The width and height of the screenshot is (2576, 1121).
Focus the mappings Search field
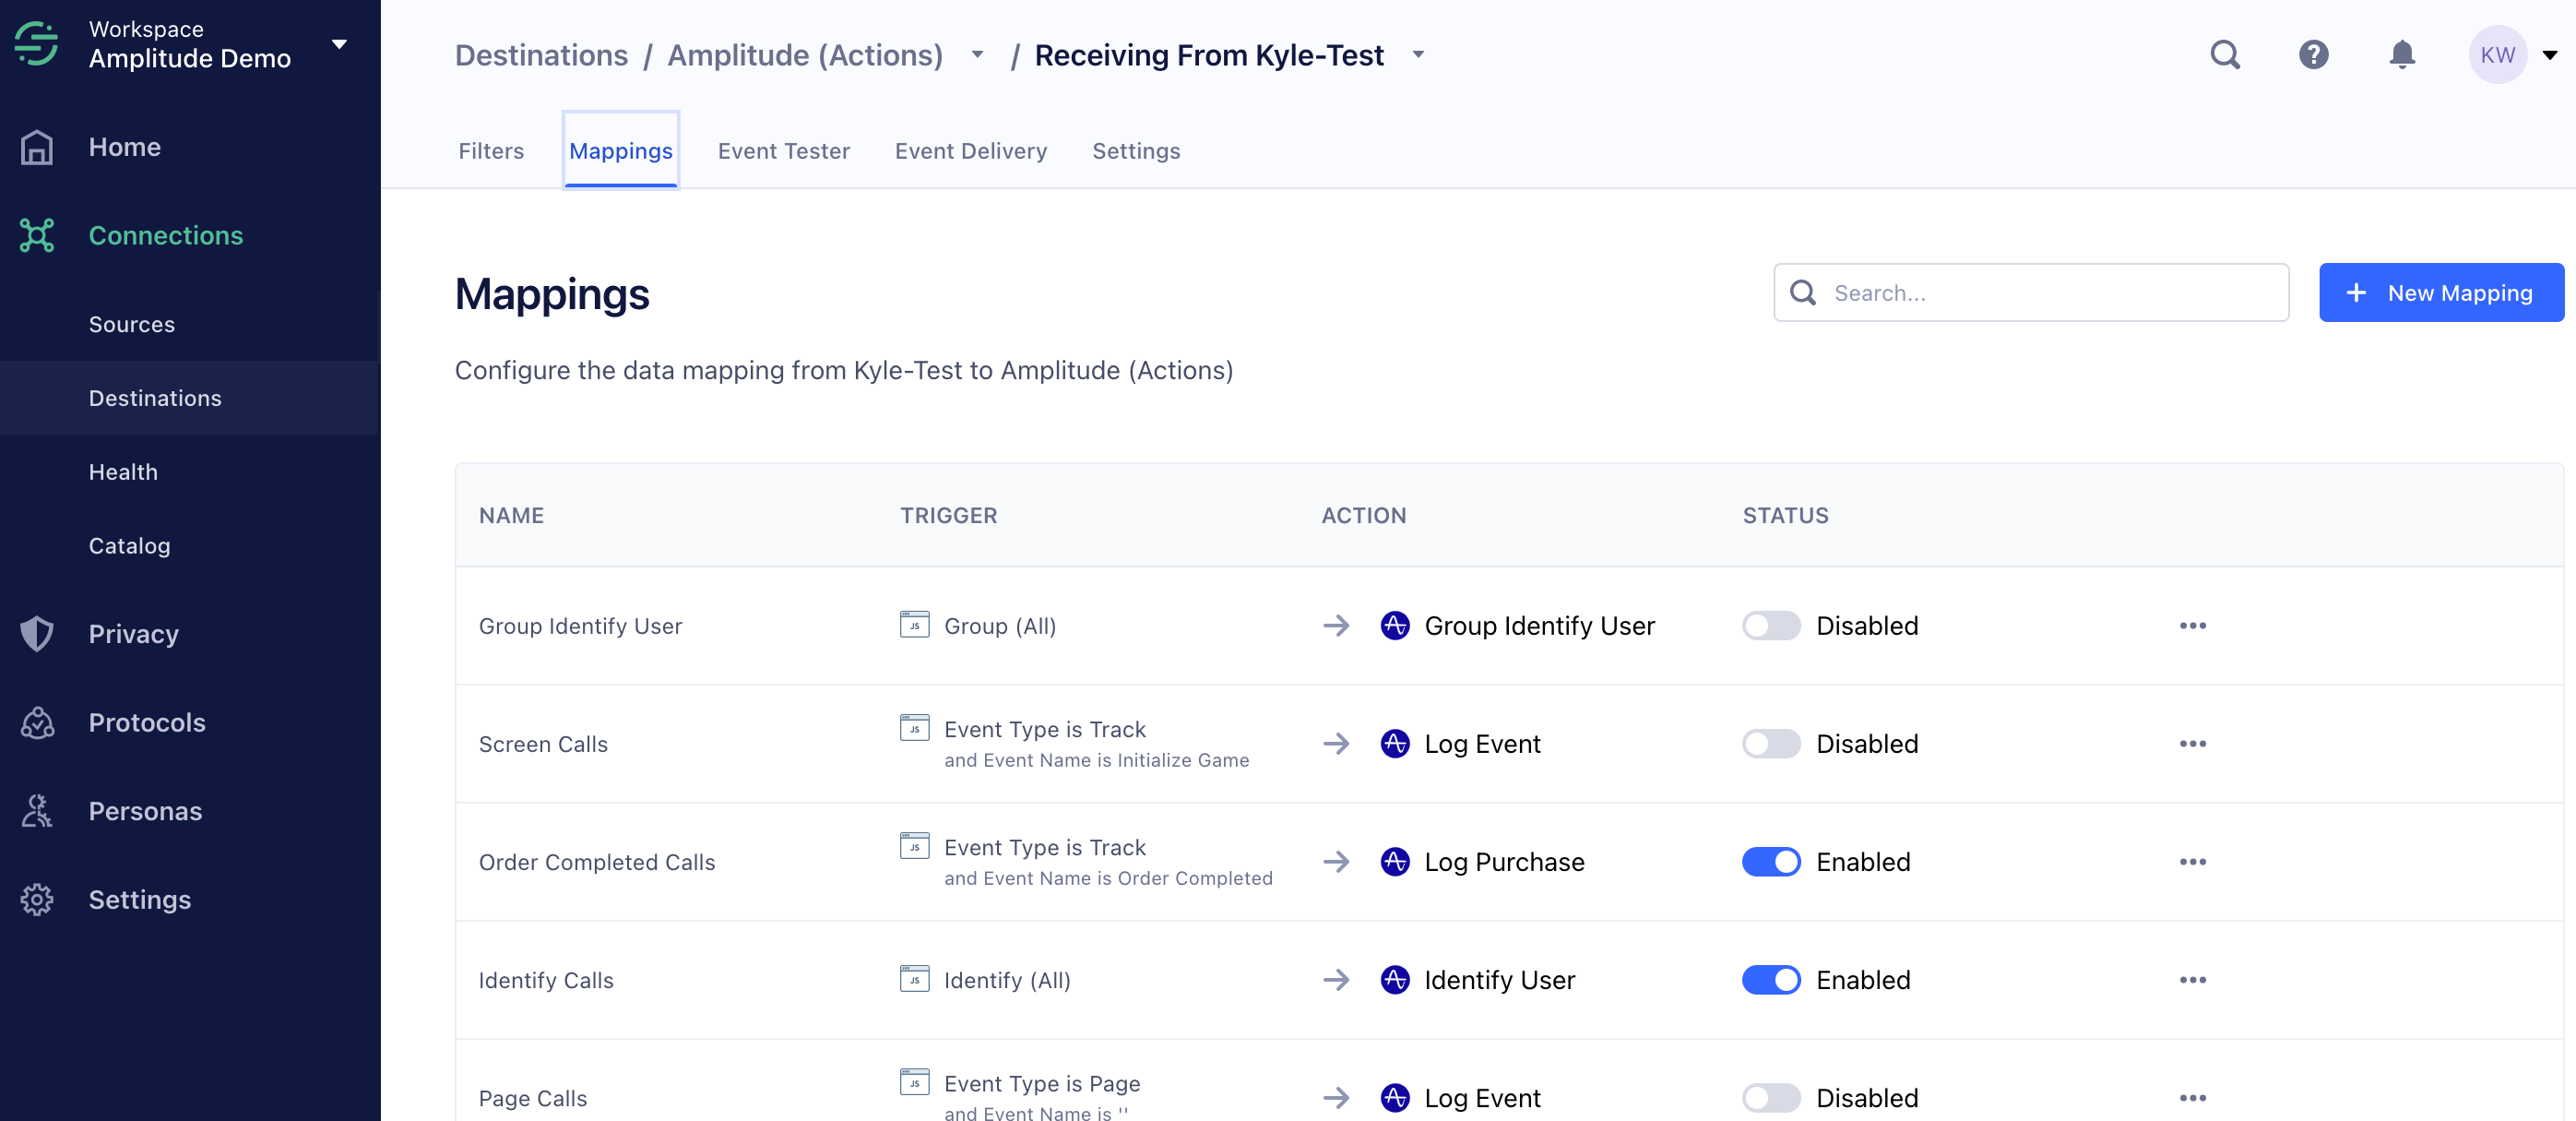pyautogui.click(x=2031, y=292)
